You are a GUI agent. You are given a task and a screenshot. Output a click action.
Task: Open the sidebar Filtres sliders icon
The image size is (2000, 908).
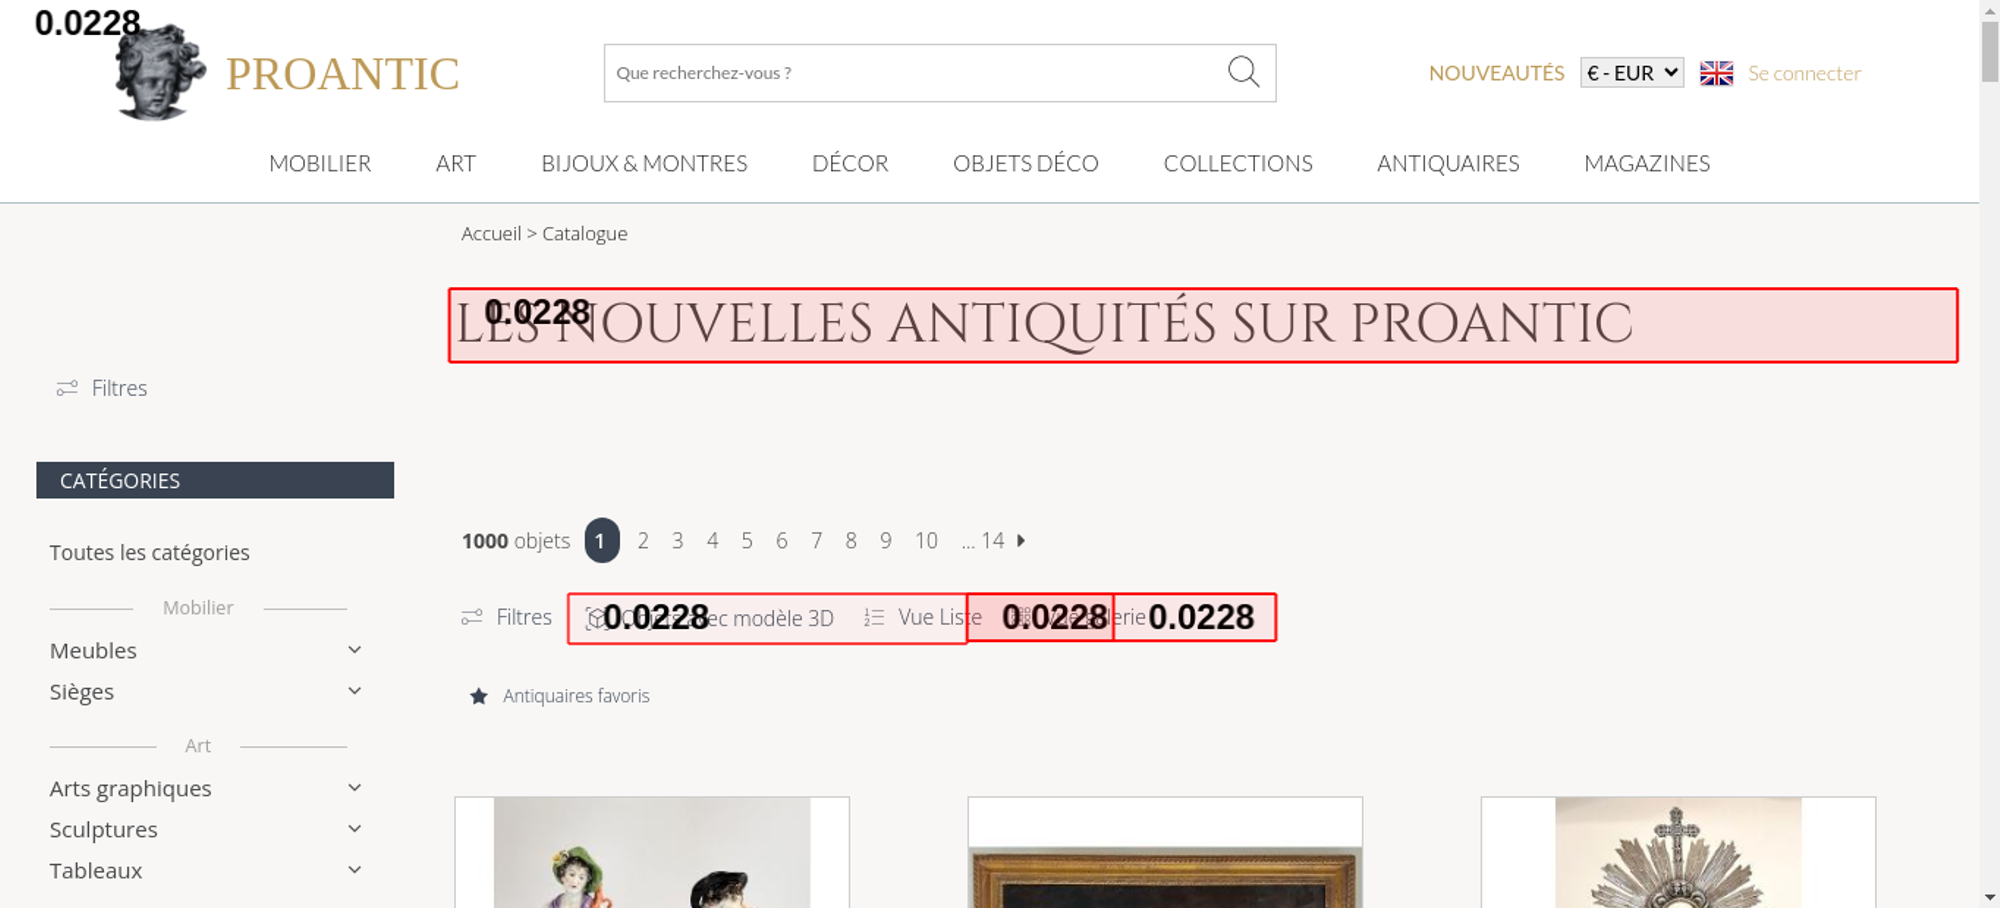[67, 388]
